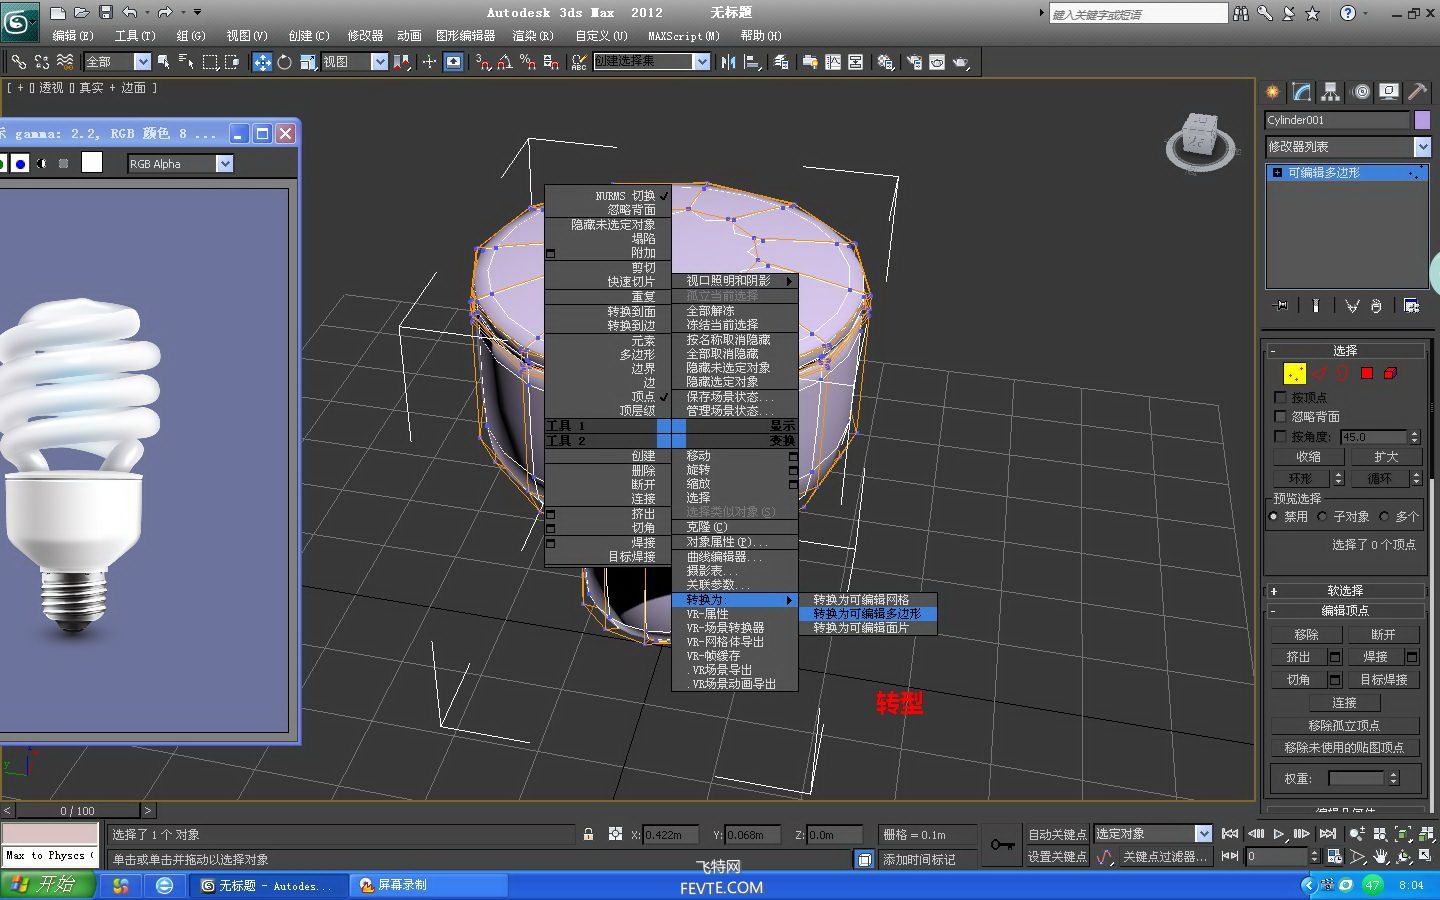Open the 编辑(E) menu
This screenshot has width=1440, height=900.
click(72, 36)
